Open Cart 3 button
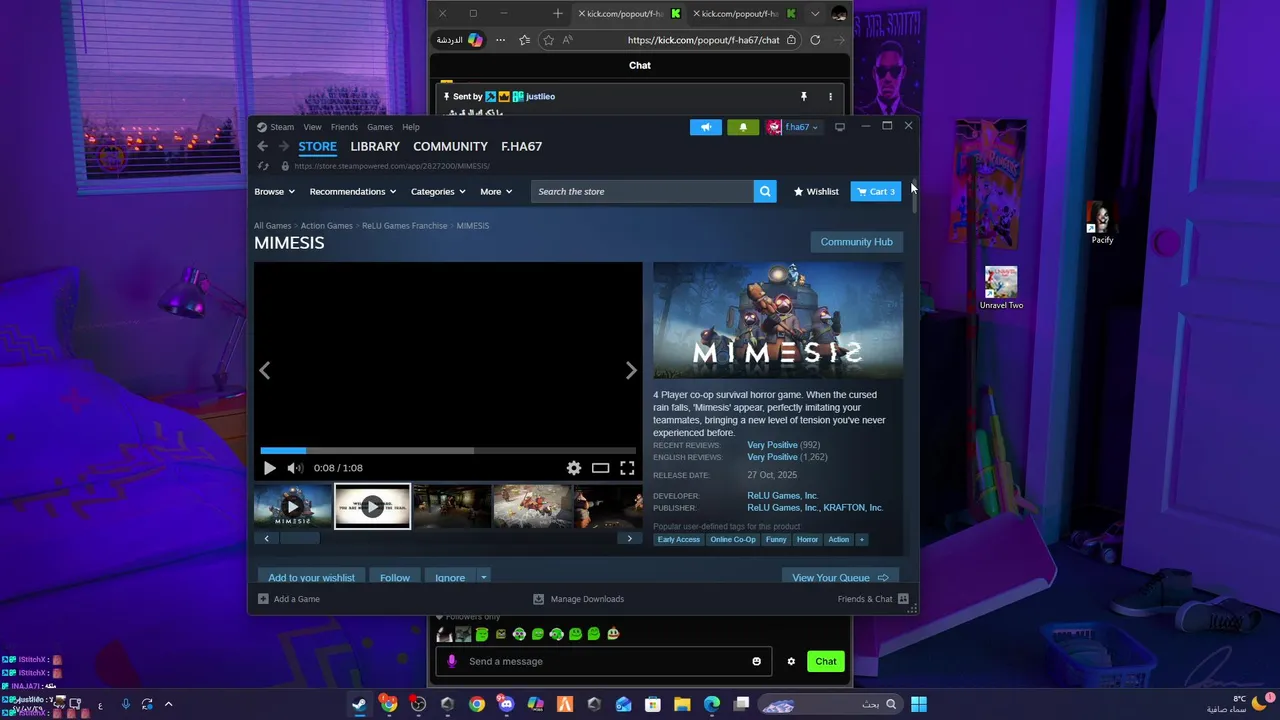Screen dimensions: 1280x720 pos(876,191)
